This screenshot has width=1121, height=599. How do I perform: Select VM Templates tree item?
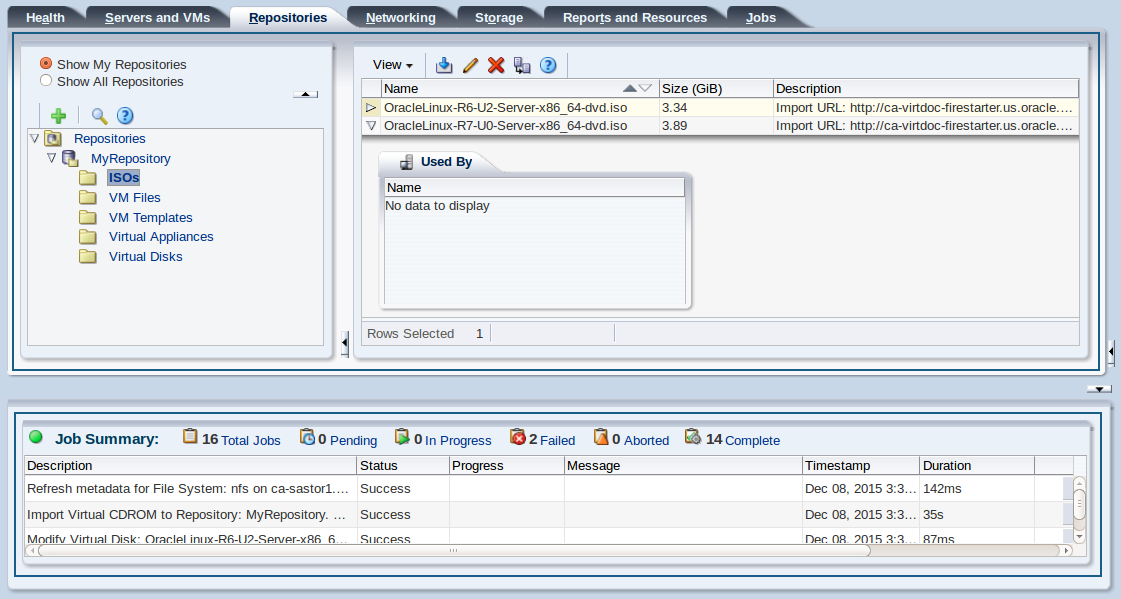click(151, 217)
